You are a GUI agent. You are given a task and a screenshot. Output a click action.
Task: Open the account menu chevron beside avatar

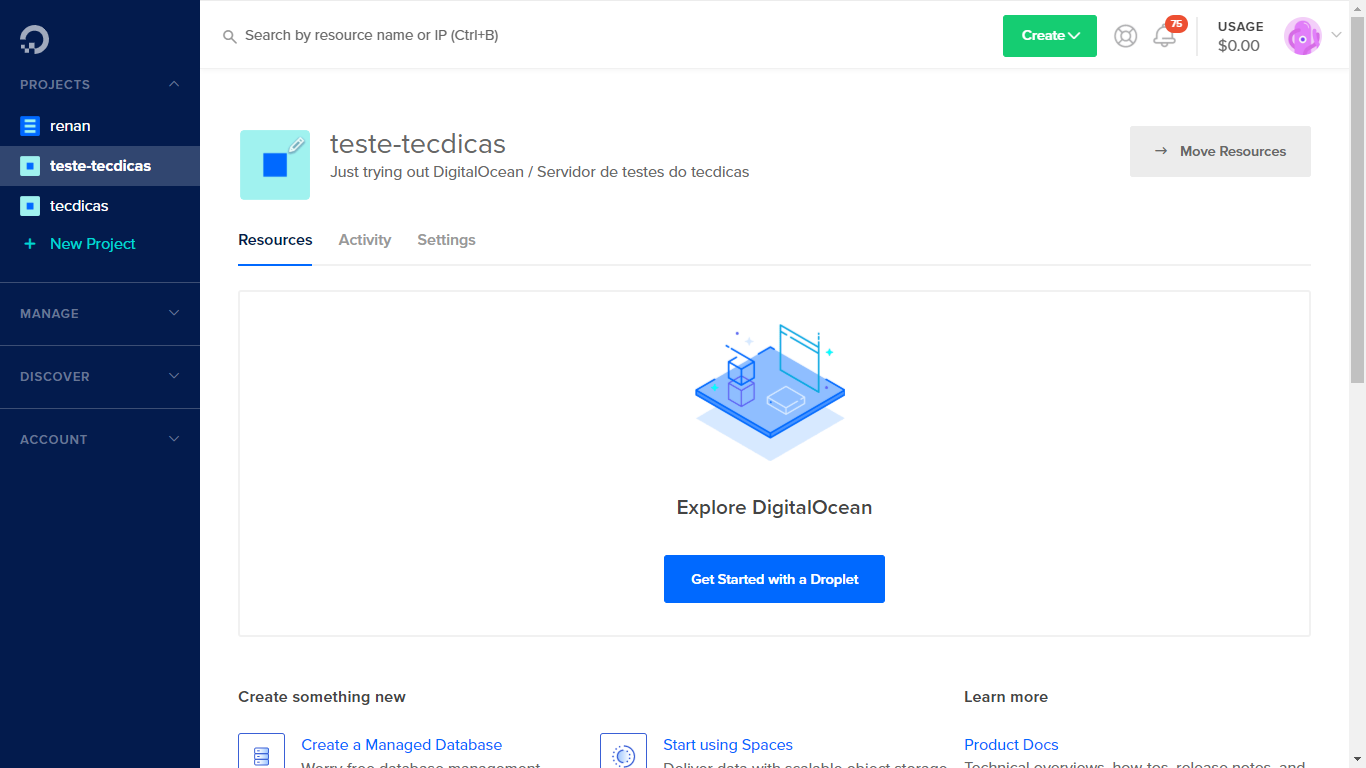1336,36
